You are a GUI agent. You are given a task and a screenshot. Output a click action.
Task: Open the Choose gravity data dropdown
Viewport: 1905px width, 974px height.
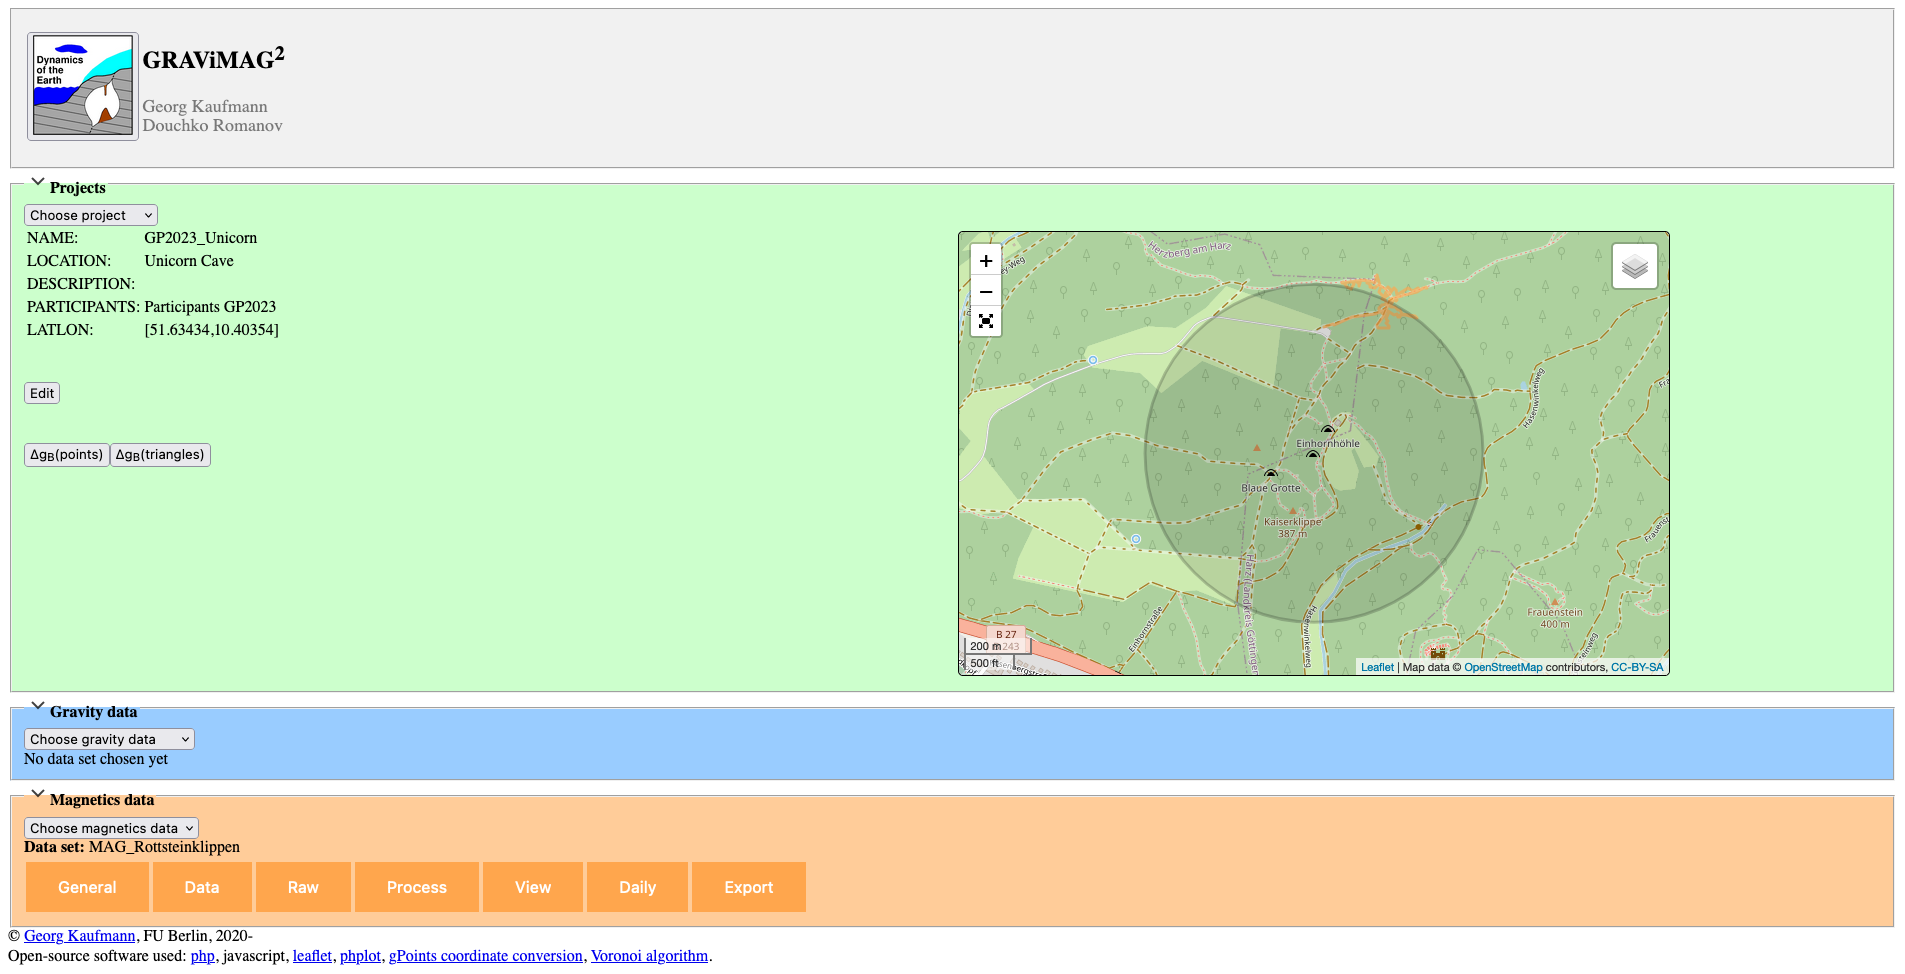109,739
